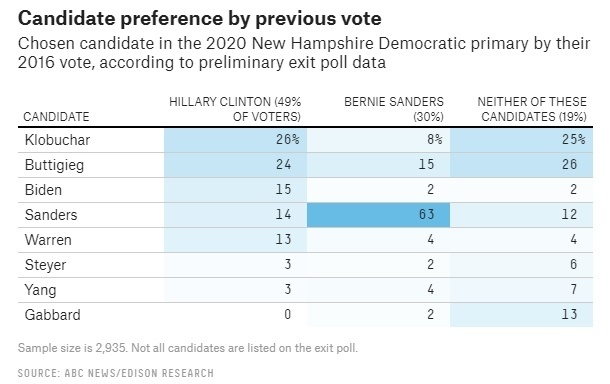Screen dimensions: 610x384
Task: Click the sample size footnote
Action: [188, 348]
